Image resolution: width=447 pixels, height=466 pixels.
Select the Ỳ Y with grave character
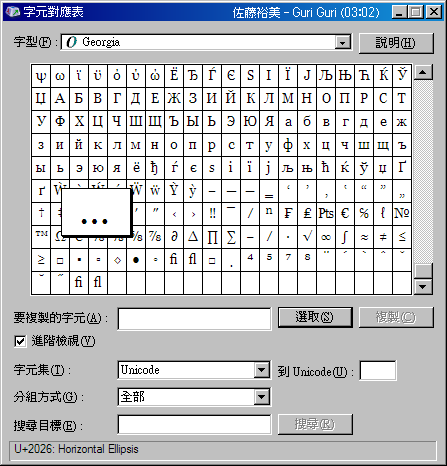174,191
